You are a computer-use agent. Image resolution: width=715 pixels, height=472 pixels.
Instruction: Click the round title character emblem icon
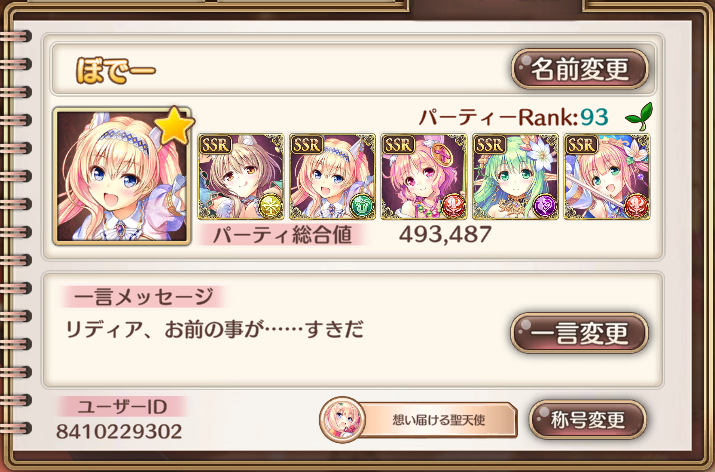coord(342,420)
